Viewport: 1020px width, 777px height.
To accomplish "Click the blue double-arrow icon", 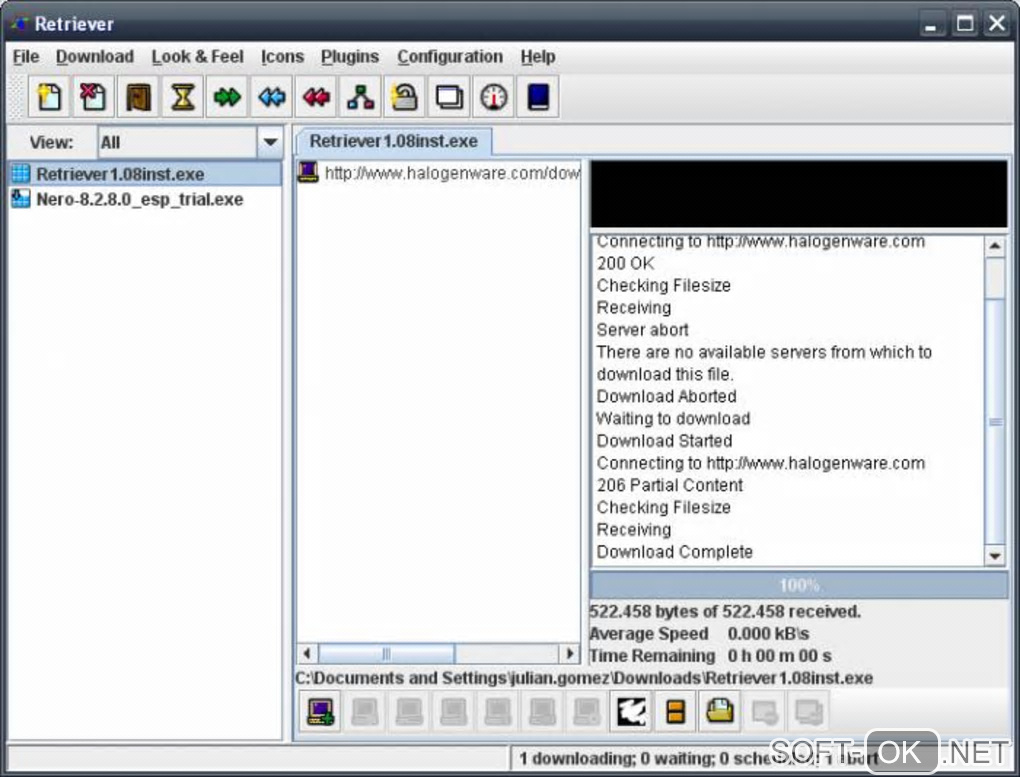I will coord(271,98).
